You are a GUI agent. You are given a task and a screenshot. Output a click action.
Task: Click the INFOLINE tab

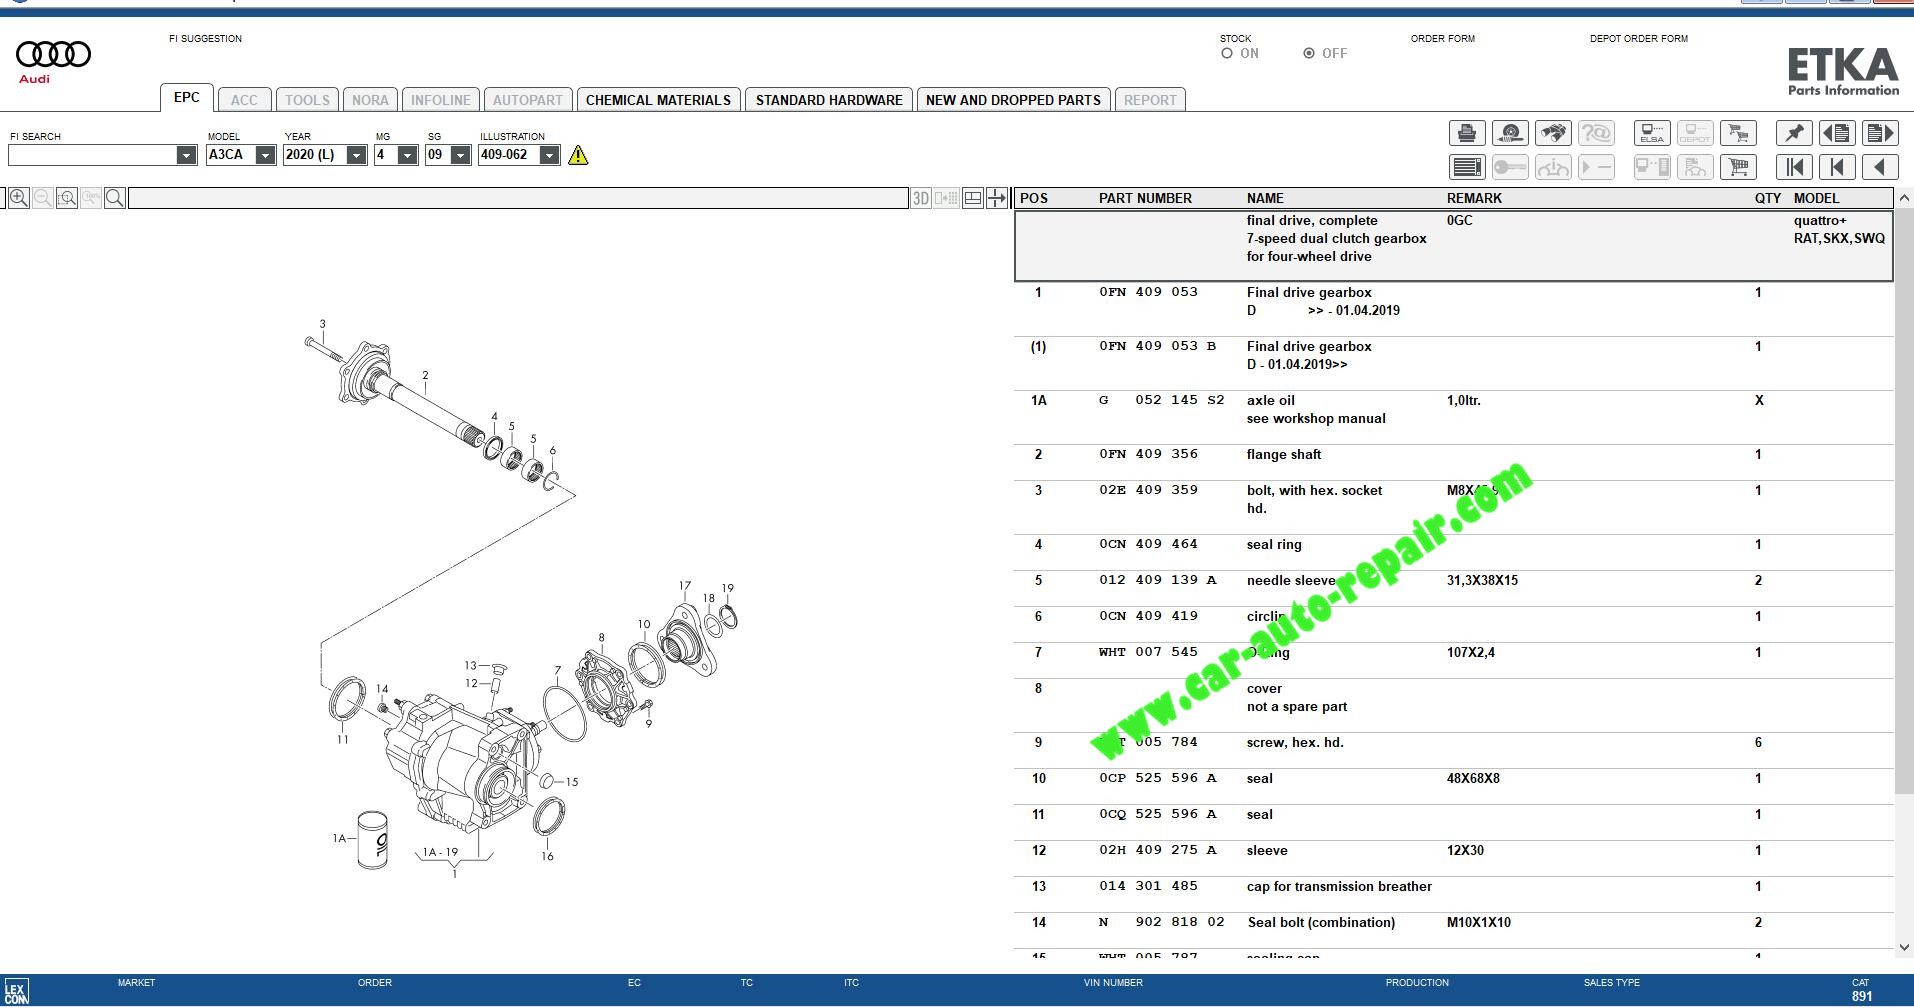click(x=440, y=100)
